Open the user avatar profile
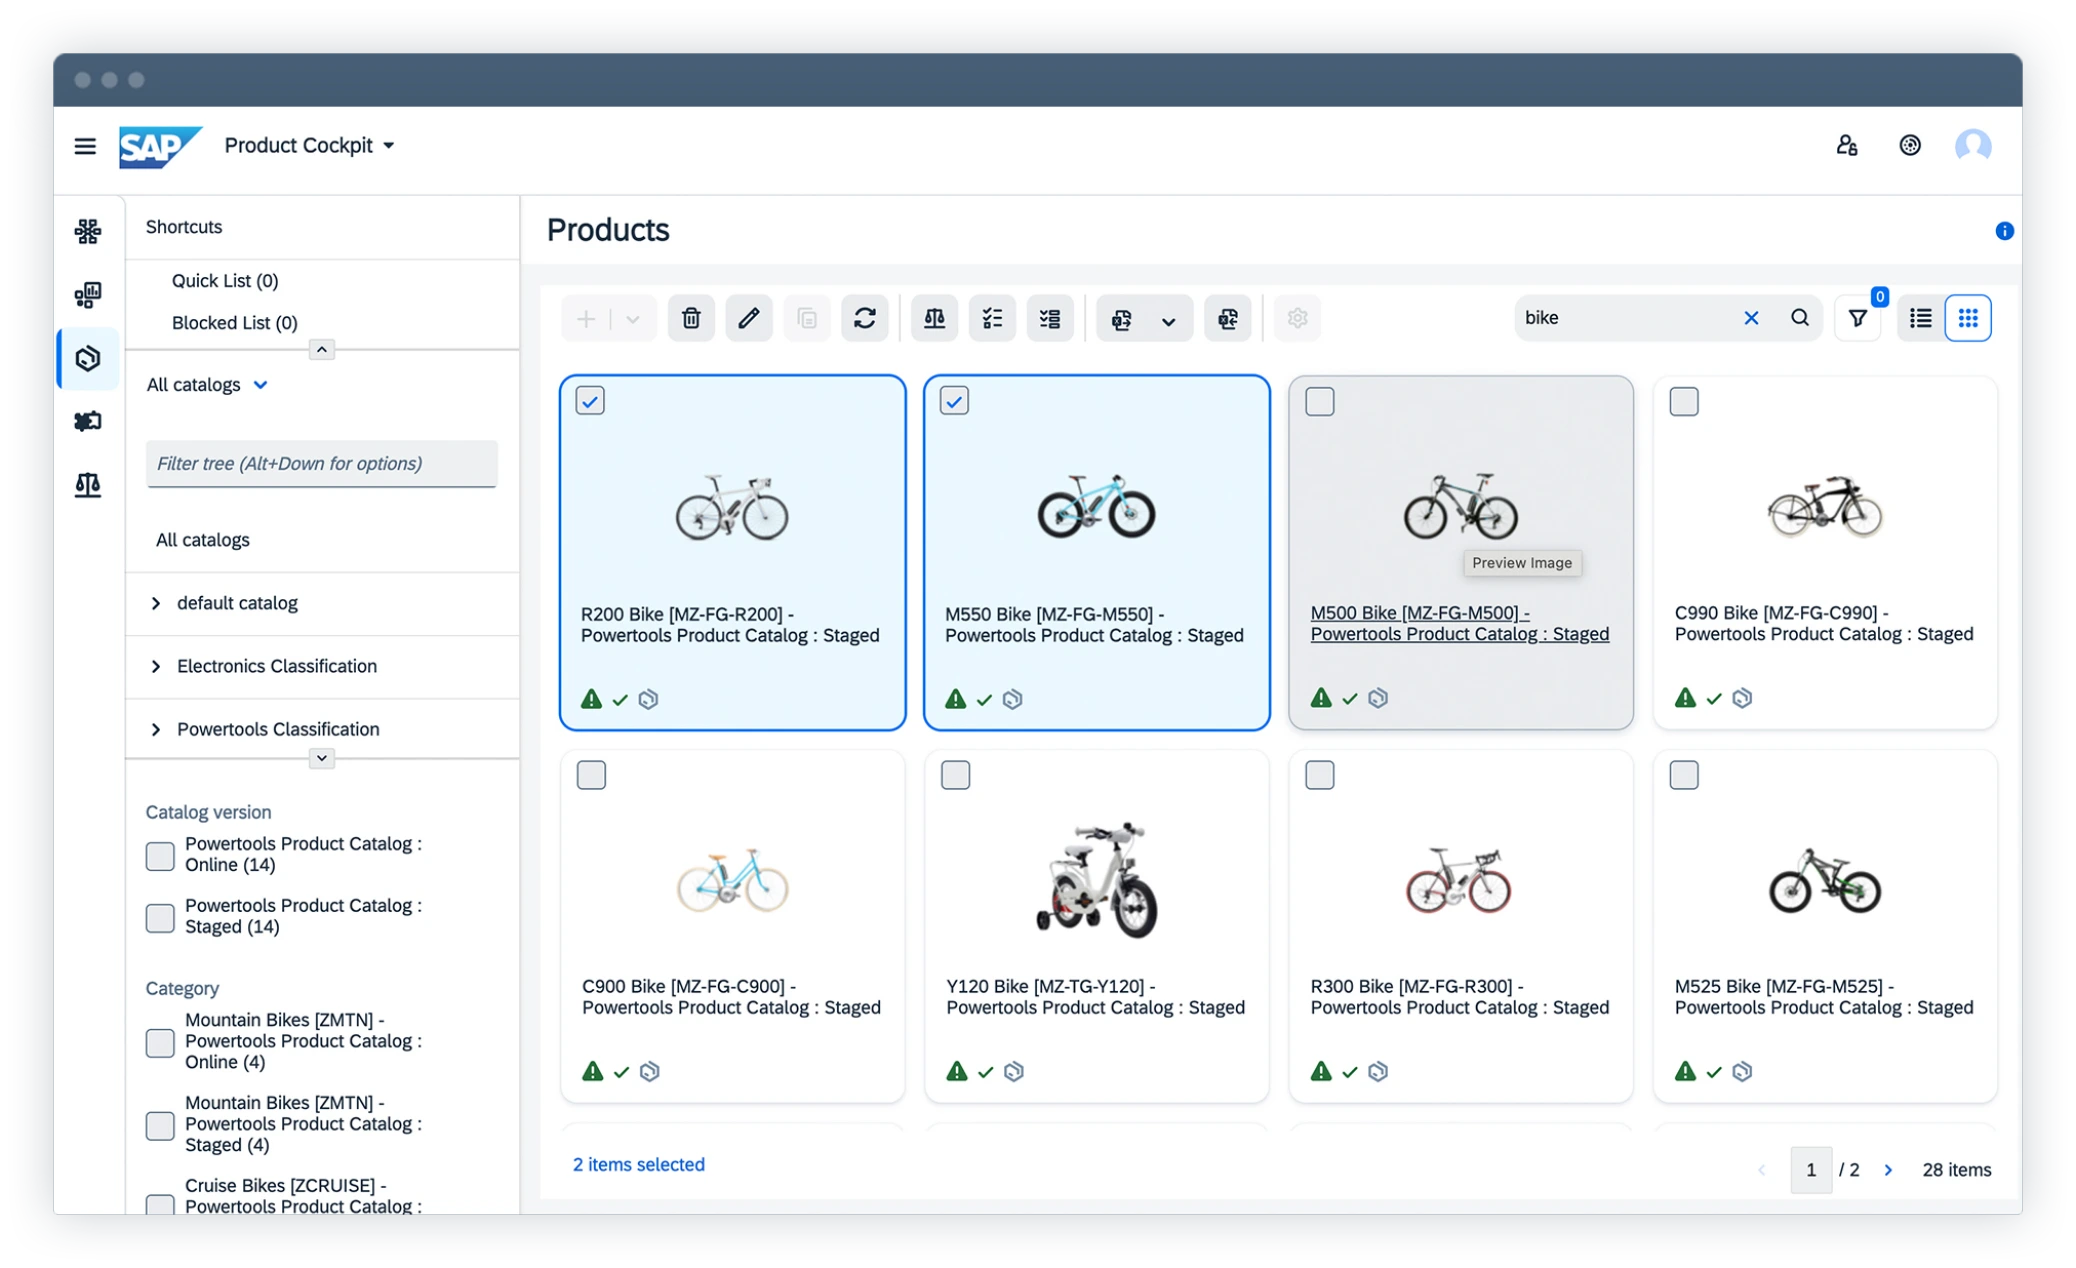The image size is (2076, 1268). [x=1972, y=146]
